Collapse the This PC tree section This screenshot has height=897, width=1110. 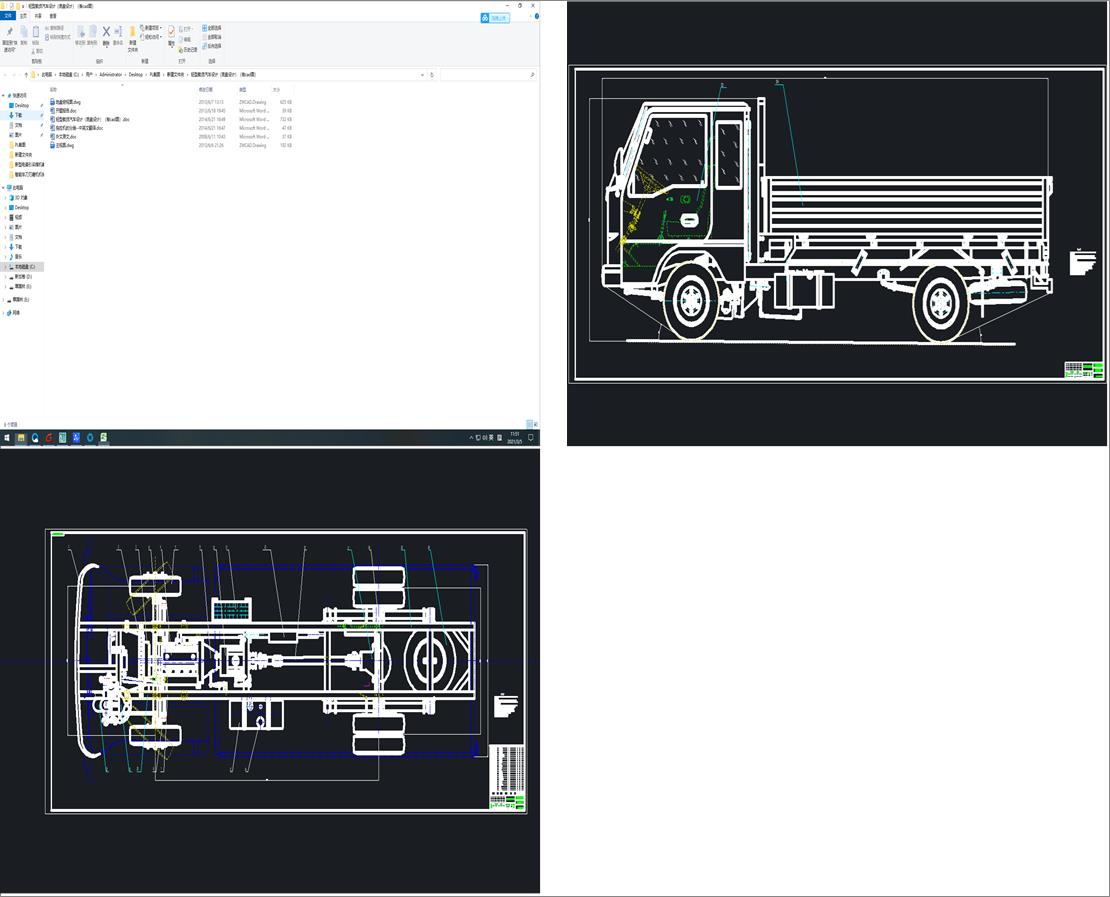tap(4, 188)
